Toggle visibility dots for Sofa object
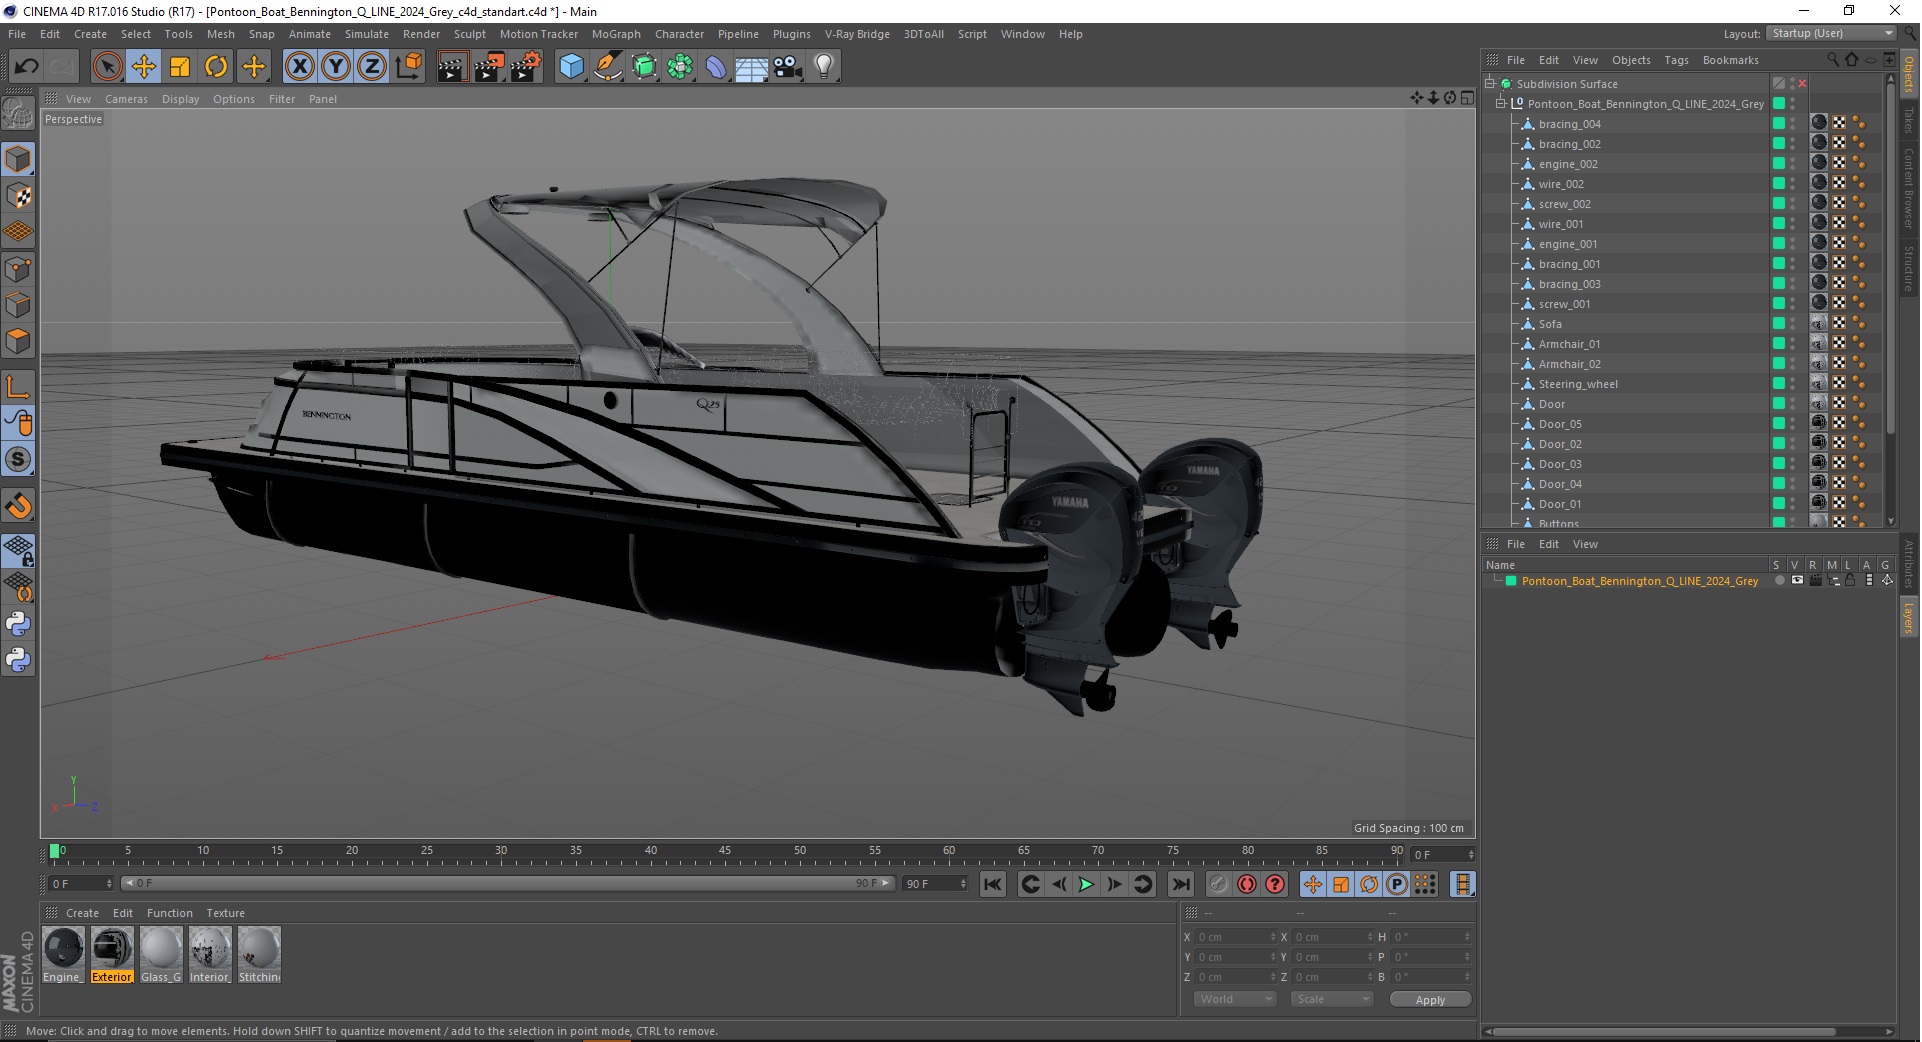This screenshot has height=1042, width=1922. point(1793,324)
